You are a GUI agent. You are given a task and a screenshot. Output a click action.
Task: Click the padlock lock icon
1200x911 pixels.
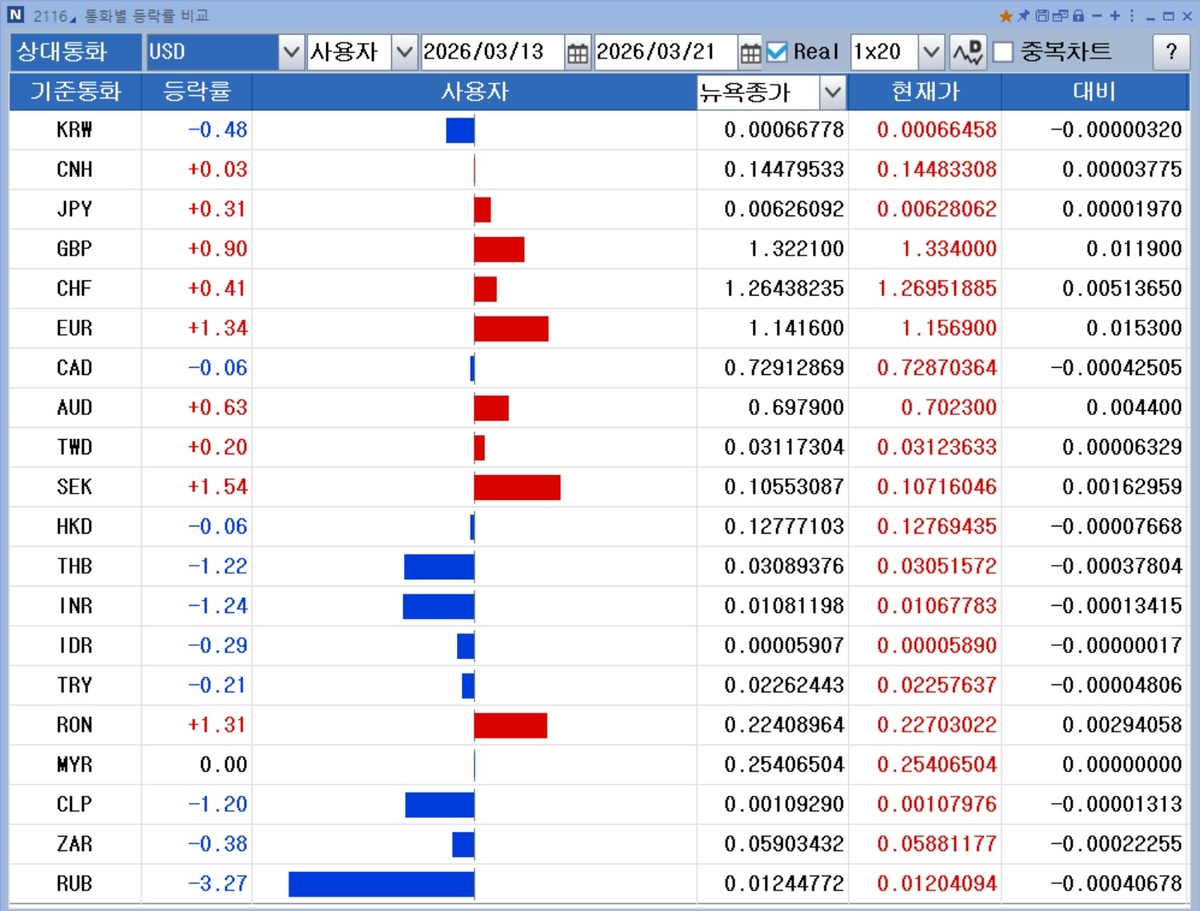tap(1078, 16)
